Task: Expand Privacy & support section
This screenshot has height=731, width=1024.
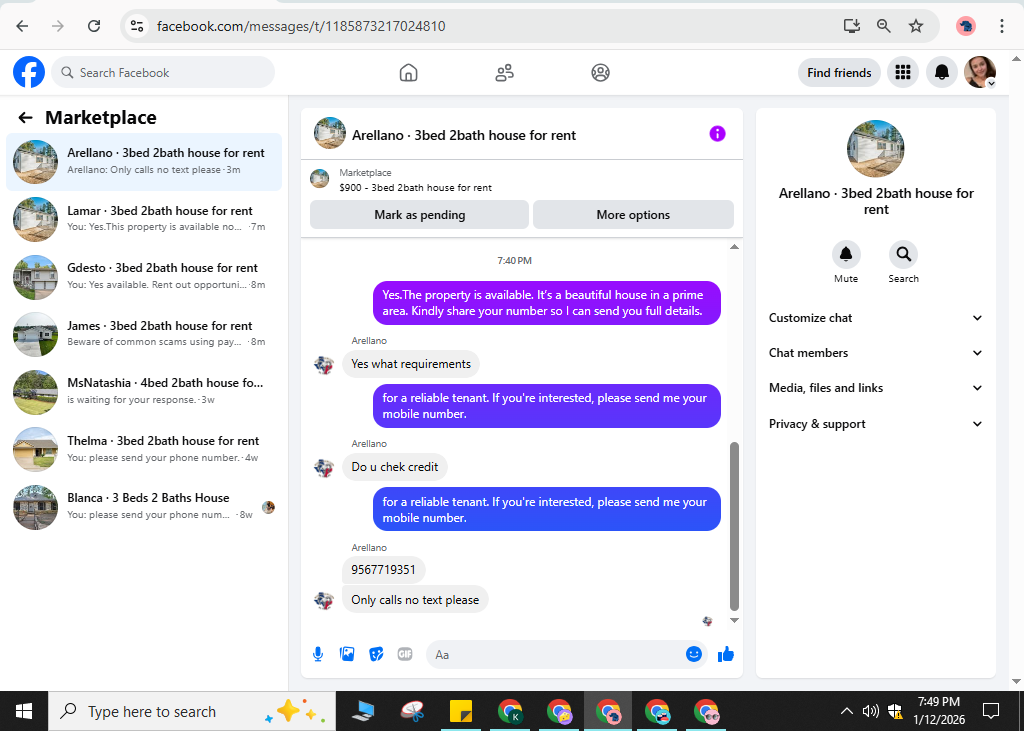Action: click(x=875, y=424)
